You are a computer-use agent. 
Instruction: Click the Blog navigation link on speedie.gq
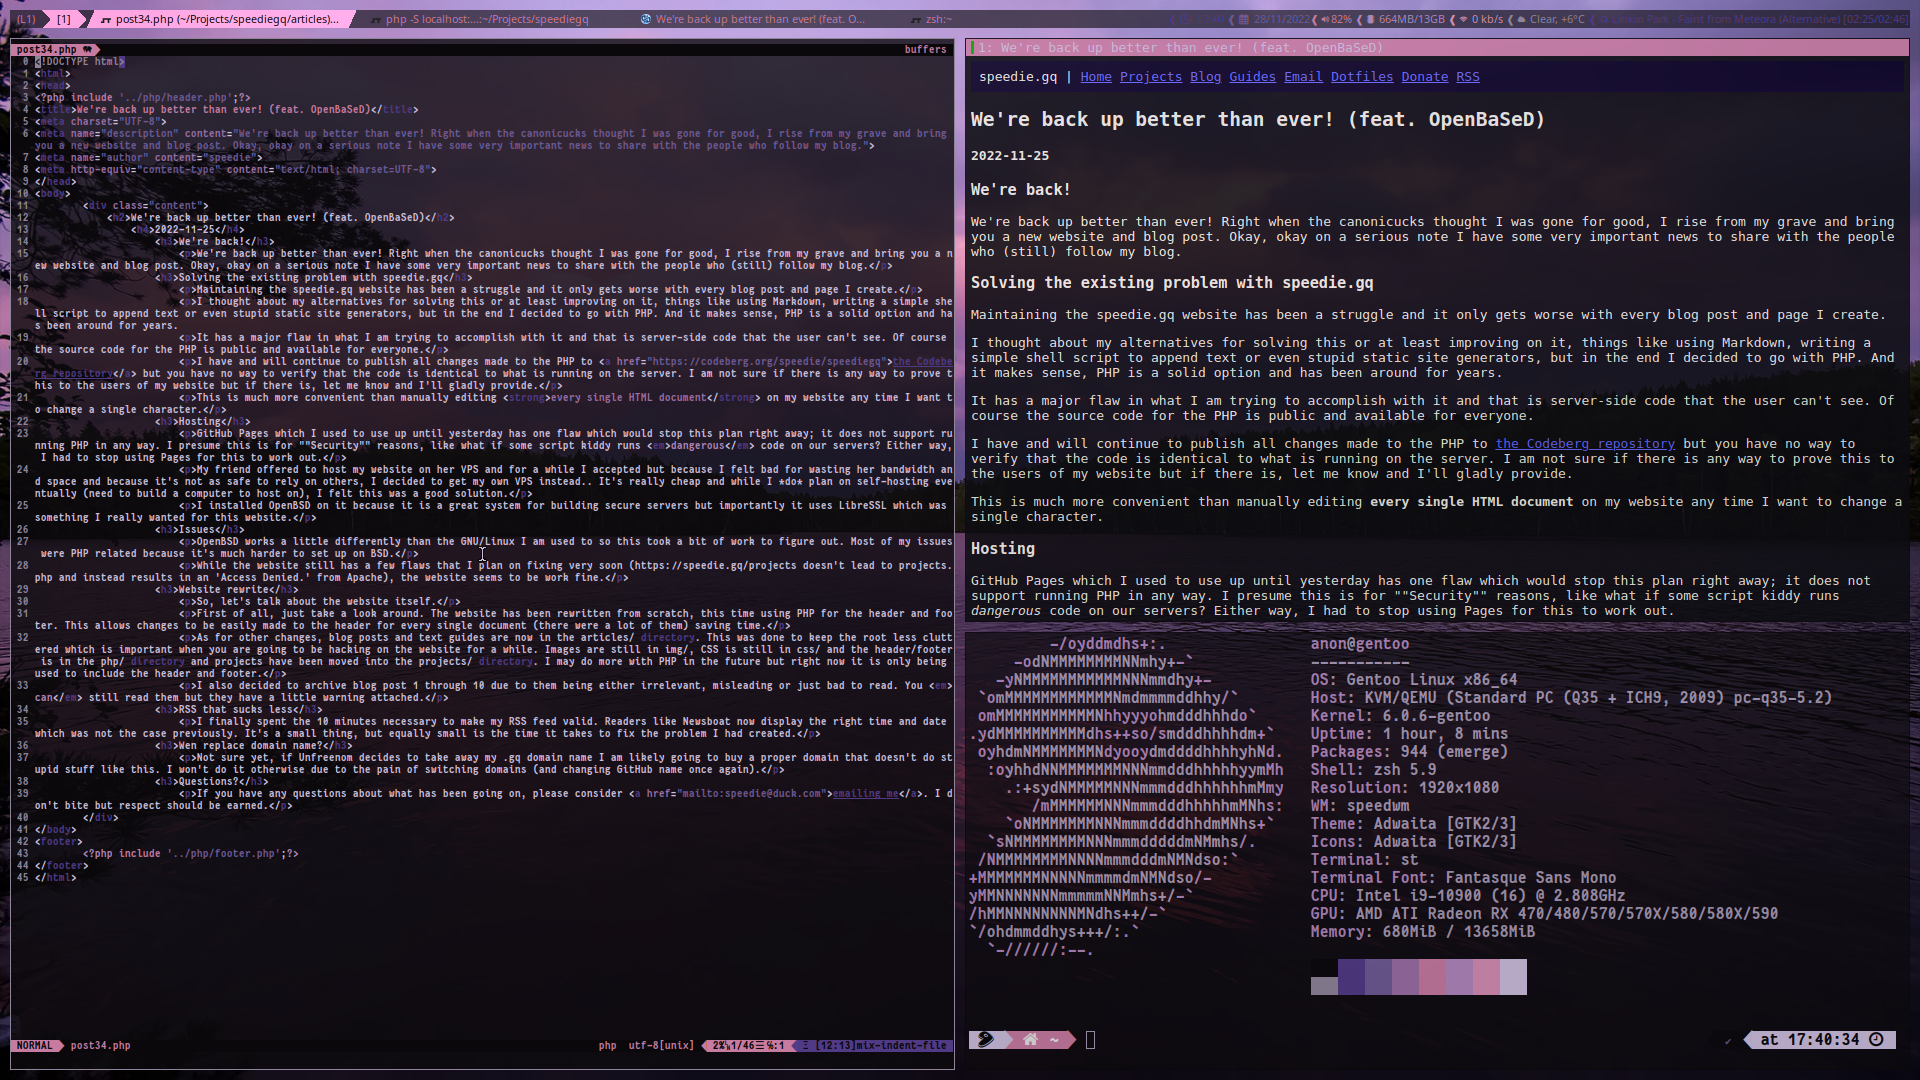(x=1205, y=75)
